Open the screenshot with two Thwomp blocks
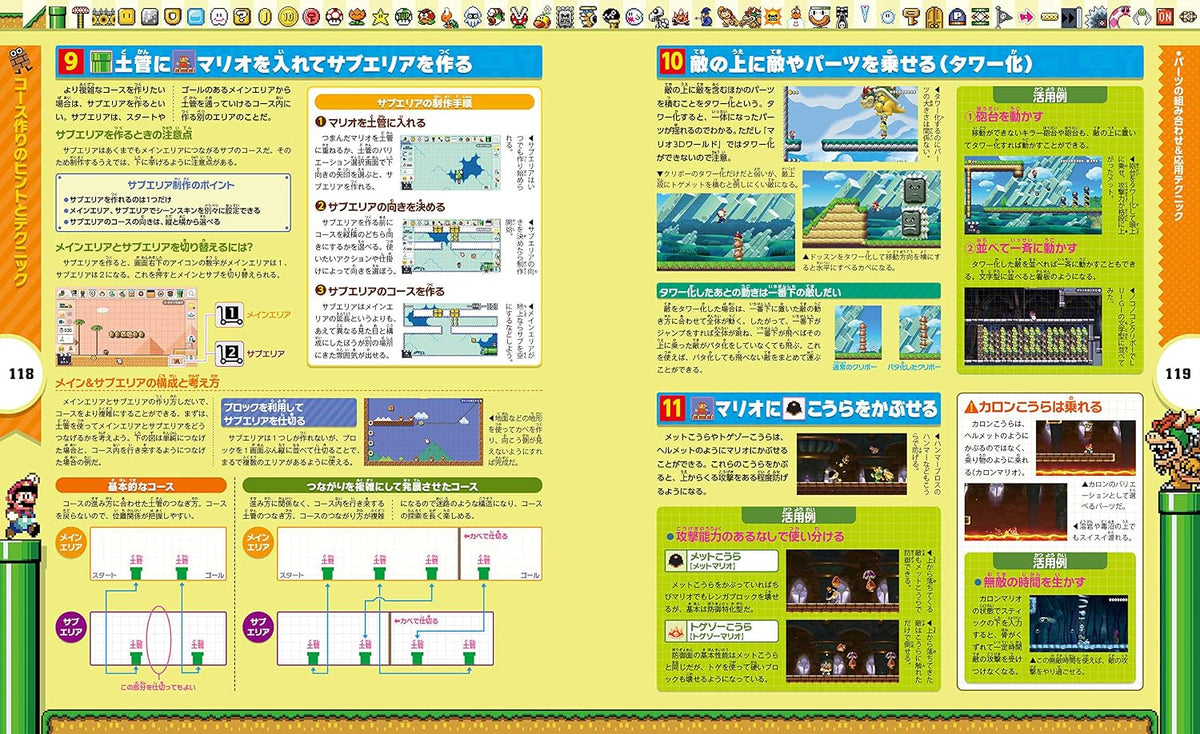Viewport: 1200px width, 734px height. pos(872,210)
